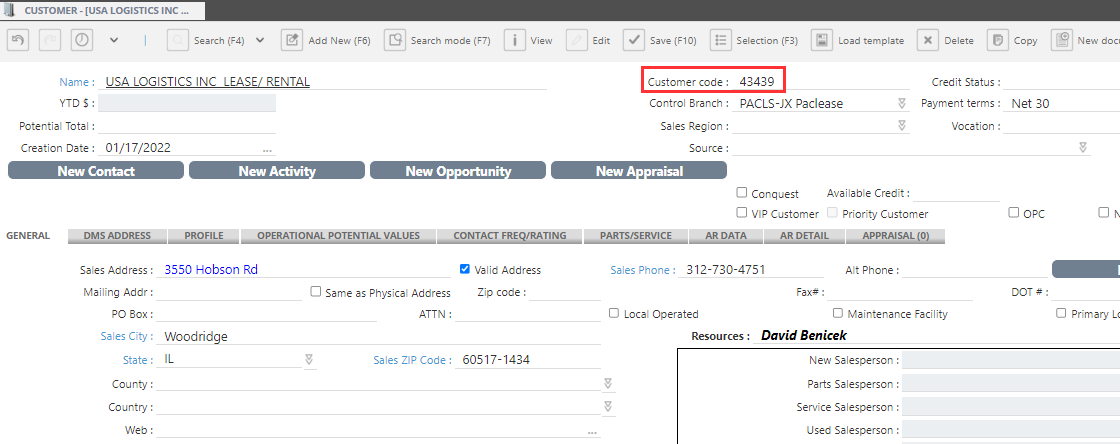The width and height of the screenshot is (1120, 444).
Task: Click the Save (F10) checkmark icon
Action: [x=634, y=40]
